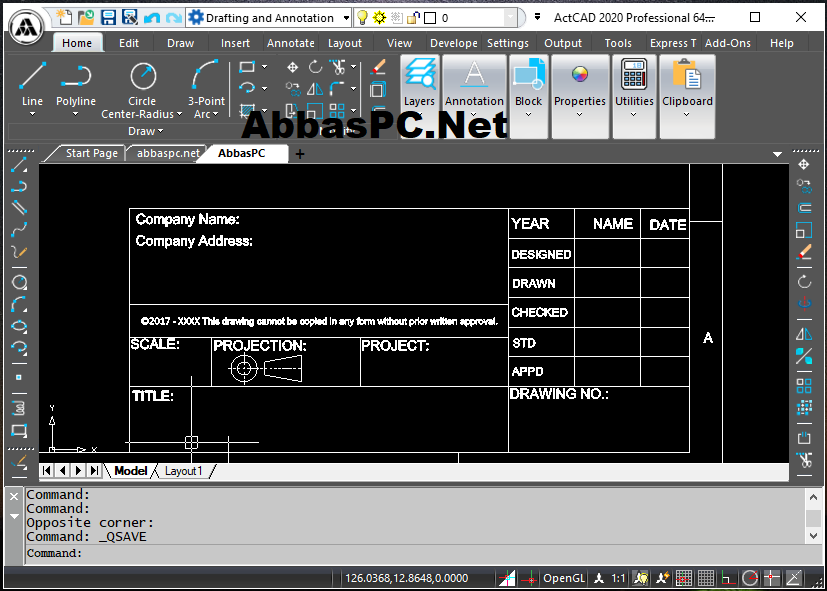Toggle Snap mode in status bar
Screen dimensions: 827x591
(684, 578)
